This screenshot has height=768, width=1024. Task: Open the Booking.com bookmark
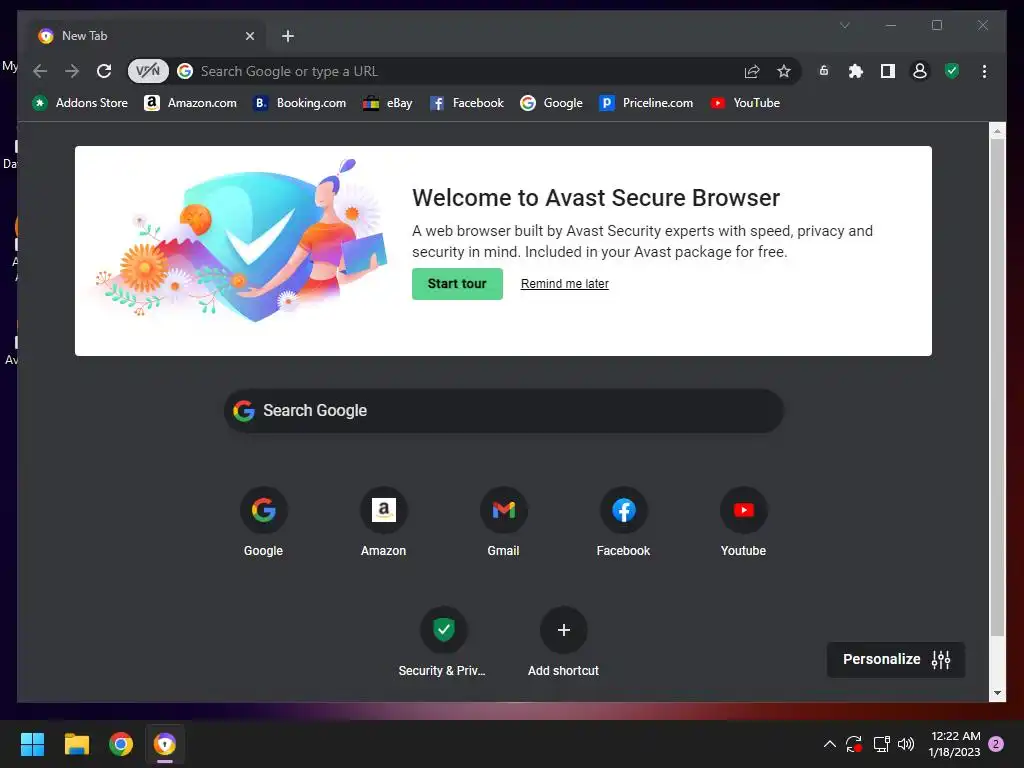[x=300, y=103]
